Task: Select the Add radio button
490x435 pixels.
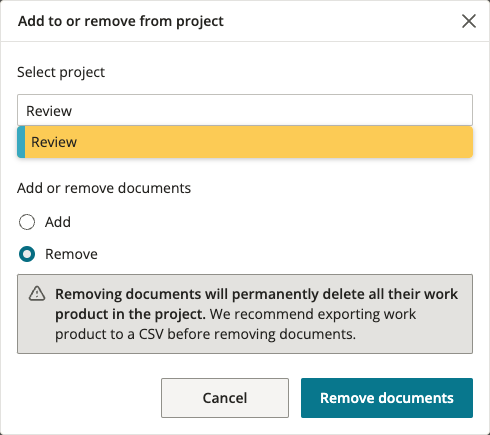Action: pyautogui.click(x=27, y=222)
